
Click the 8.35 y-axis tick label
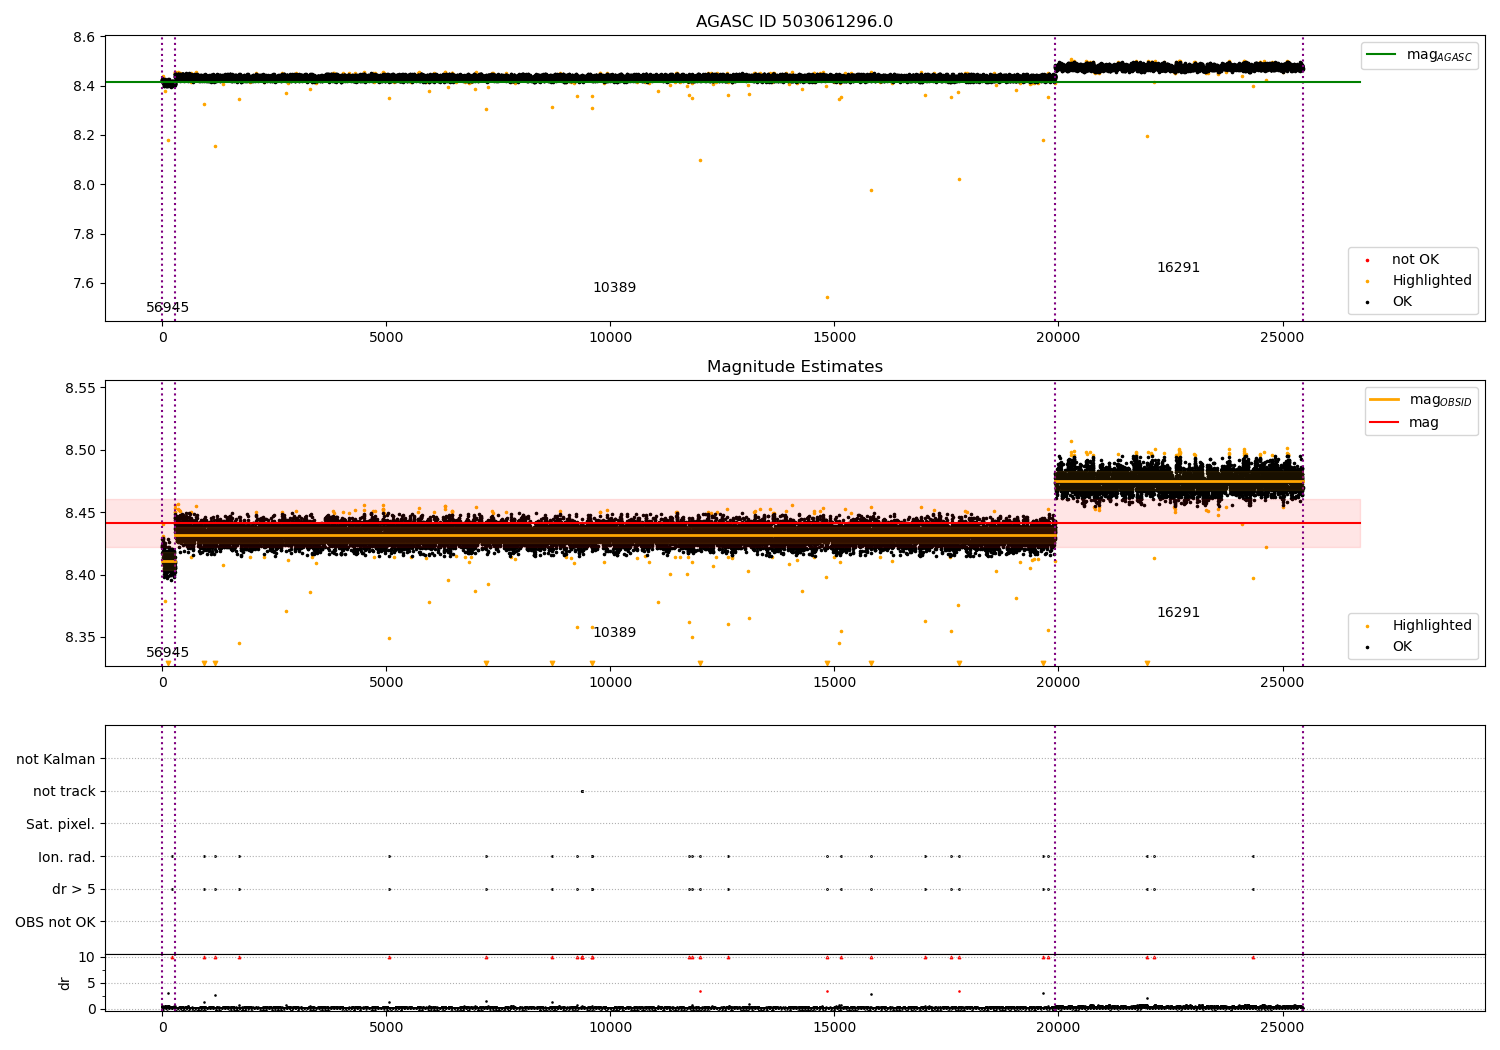click(x=81, y=638)
